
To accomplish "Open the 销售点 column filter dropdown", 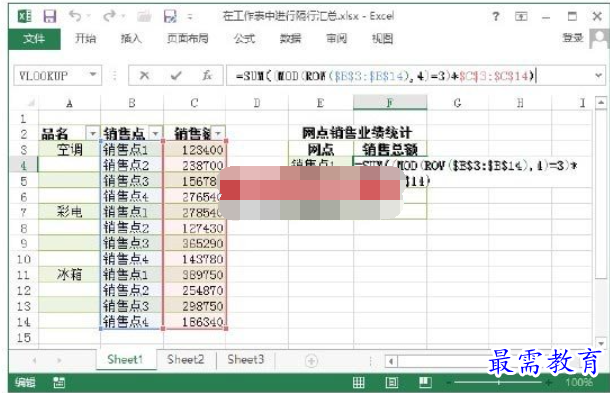I will tap(156, 134).
